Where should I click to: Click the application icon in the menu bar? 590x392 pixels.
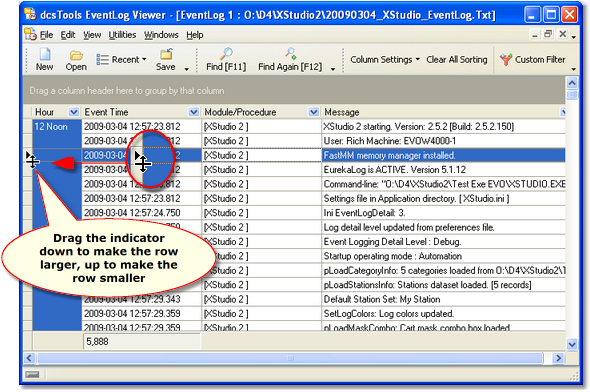click(30, 35)
